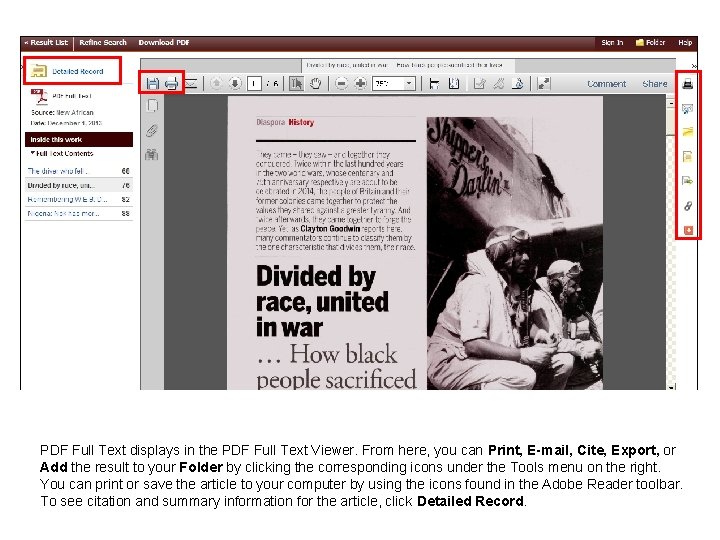Click the envelope email icon in the Adobe toolbar
This screenshot has width=720, height=540.
(191, 84)
